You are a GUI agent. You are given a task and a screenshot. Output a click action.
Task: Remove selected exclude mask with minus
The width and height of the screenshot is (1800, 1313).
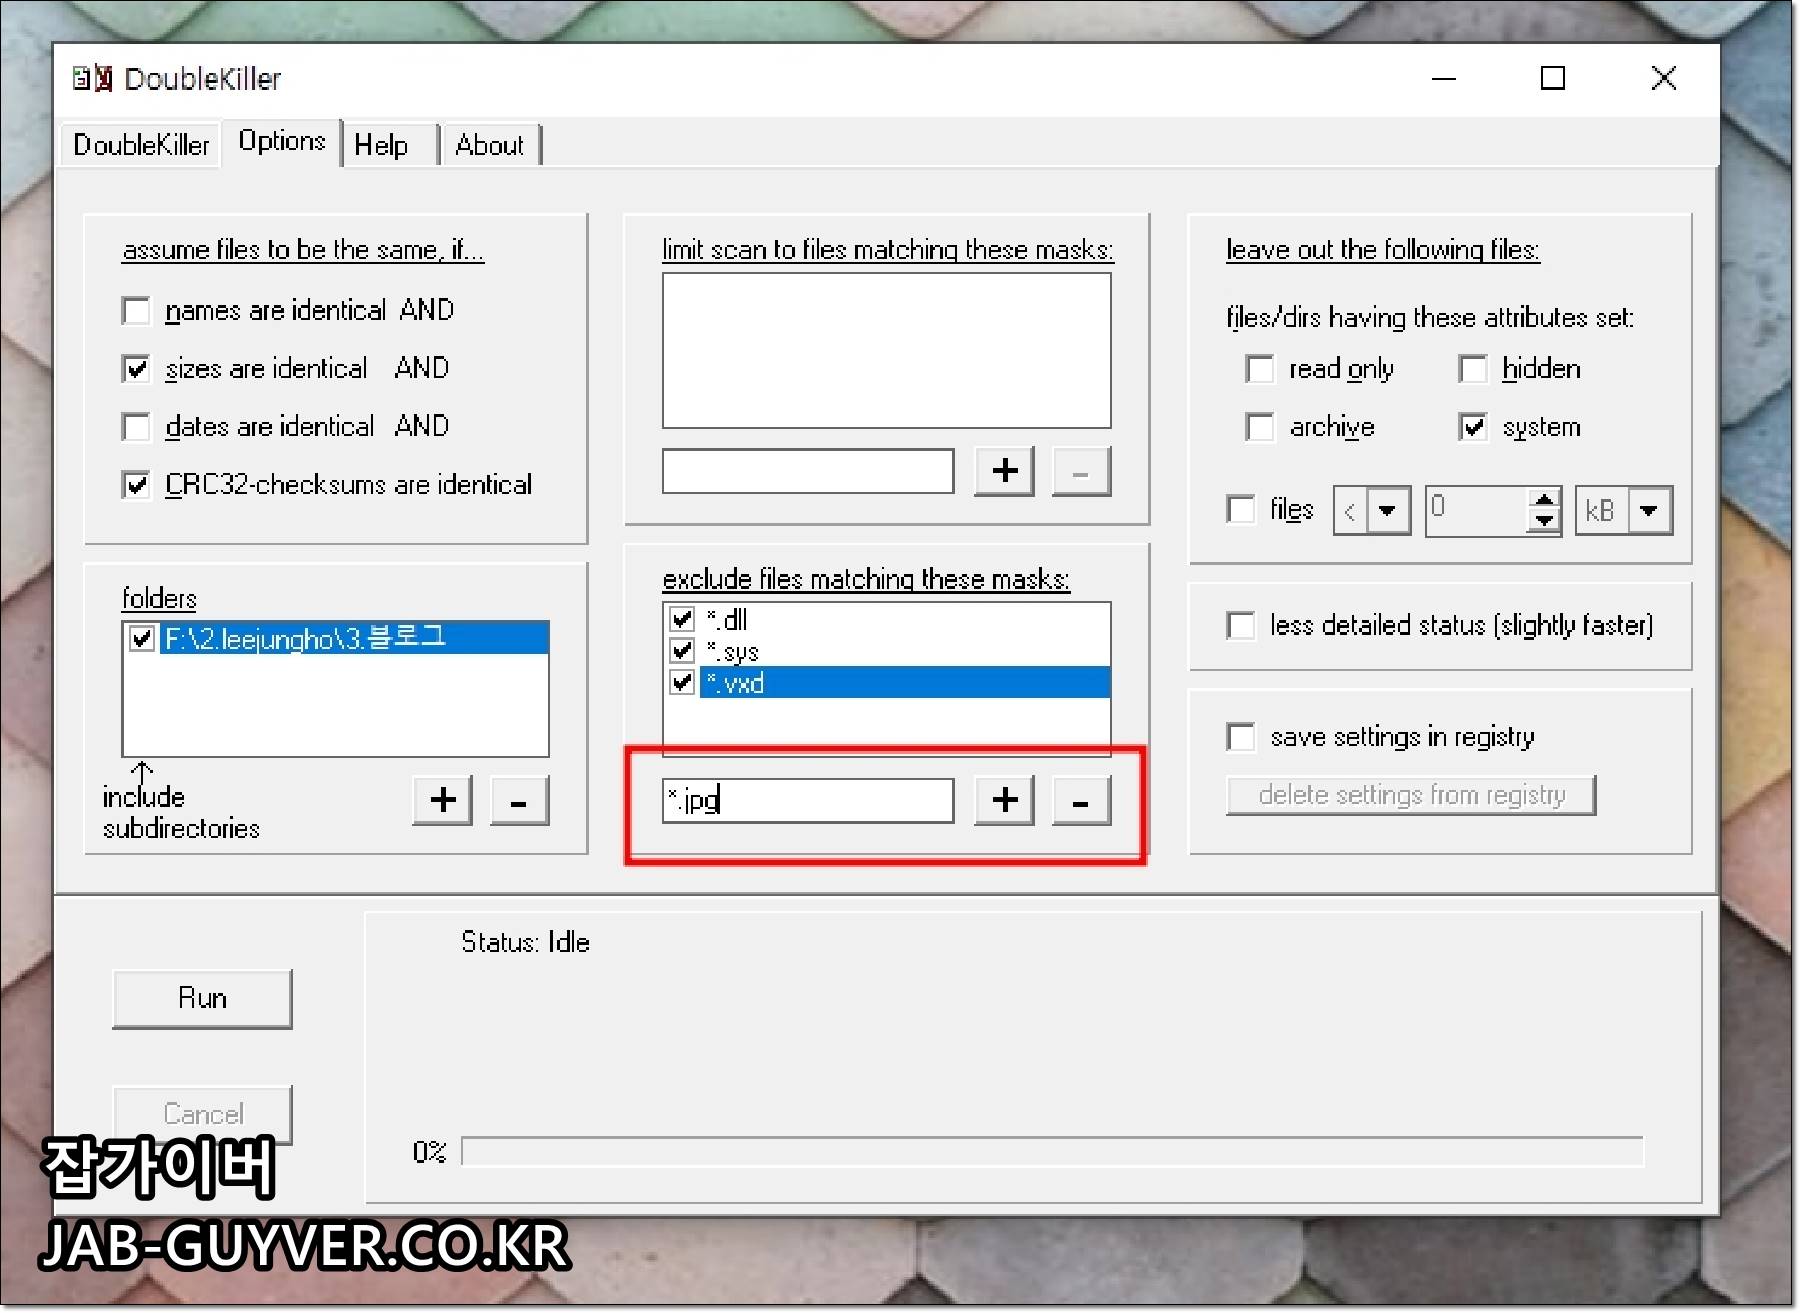pos(1081,800)
